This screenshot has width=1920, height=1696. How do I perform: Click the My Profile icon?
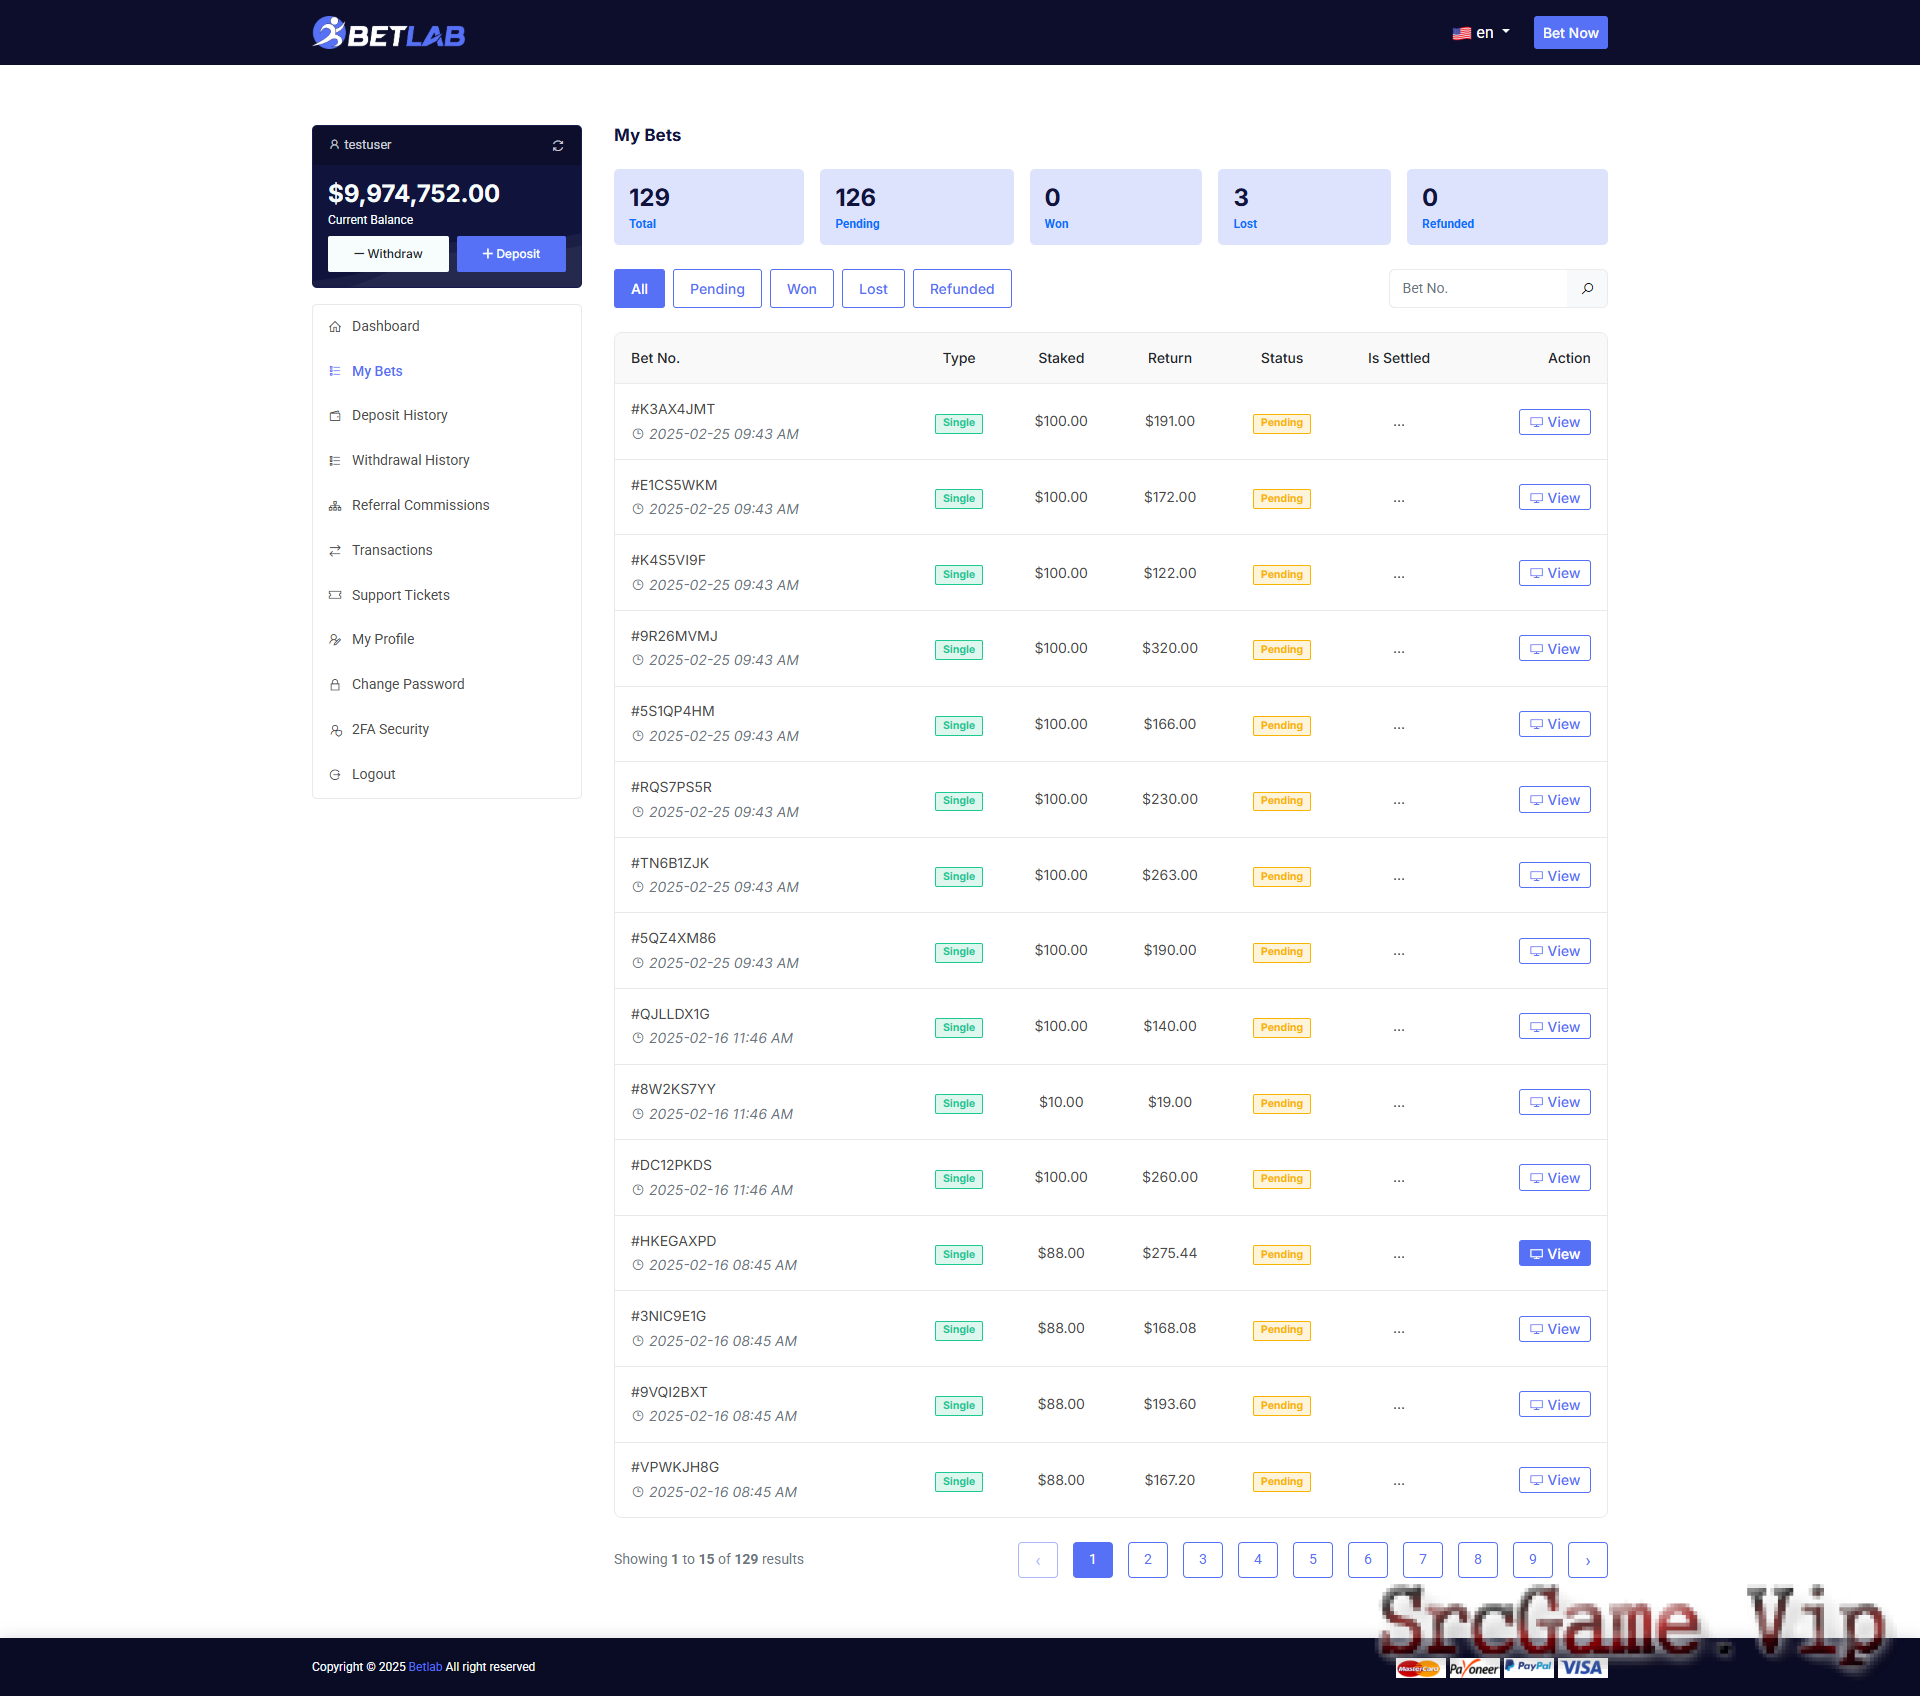pyautogui.click(x=335, y=640)
